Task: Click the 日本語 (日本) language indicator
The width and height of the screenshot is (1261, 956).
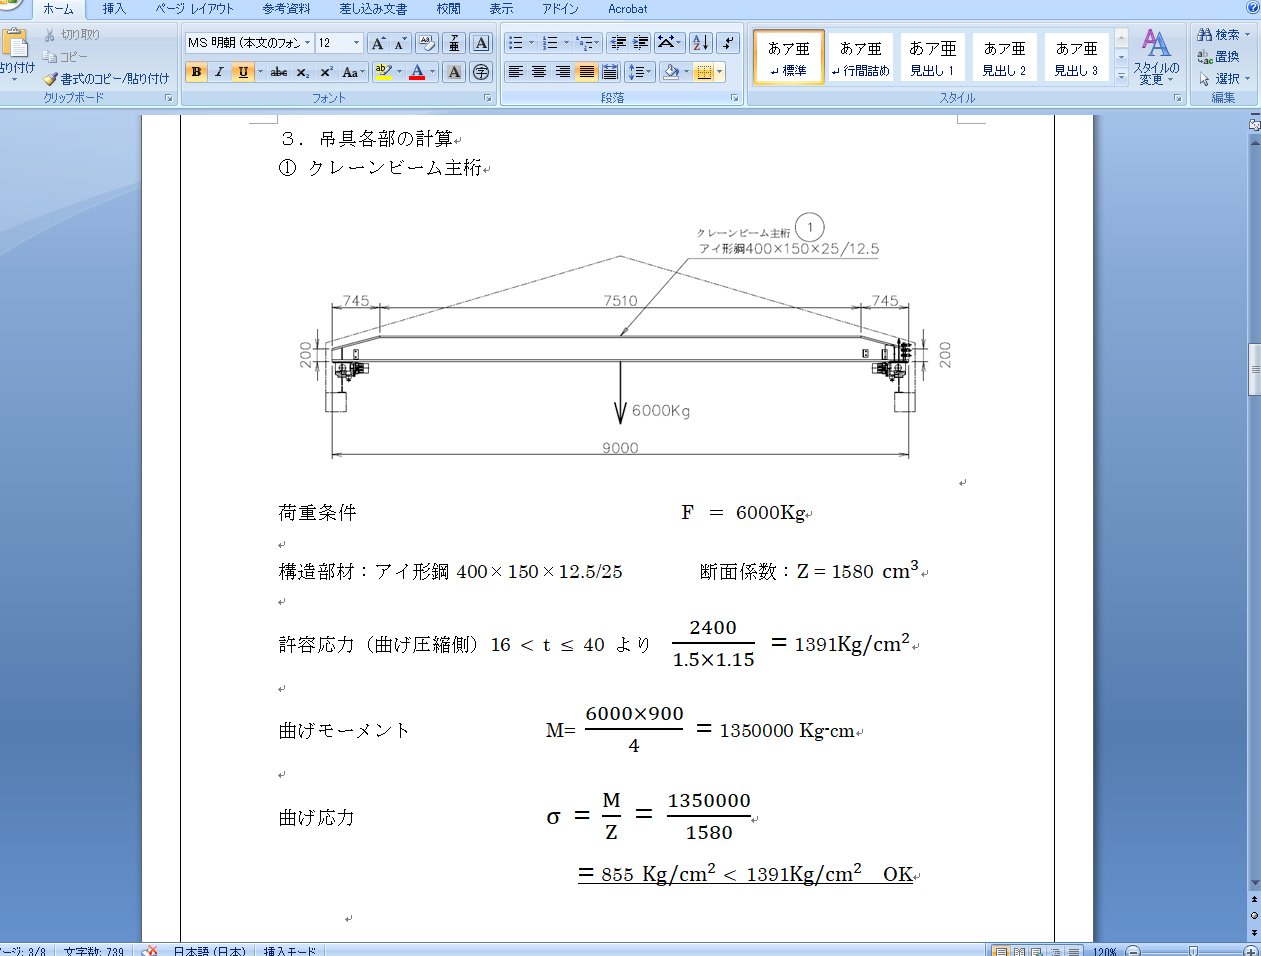Action: (x=209, y=951)
